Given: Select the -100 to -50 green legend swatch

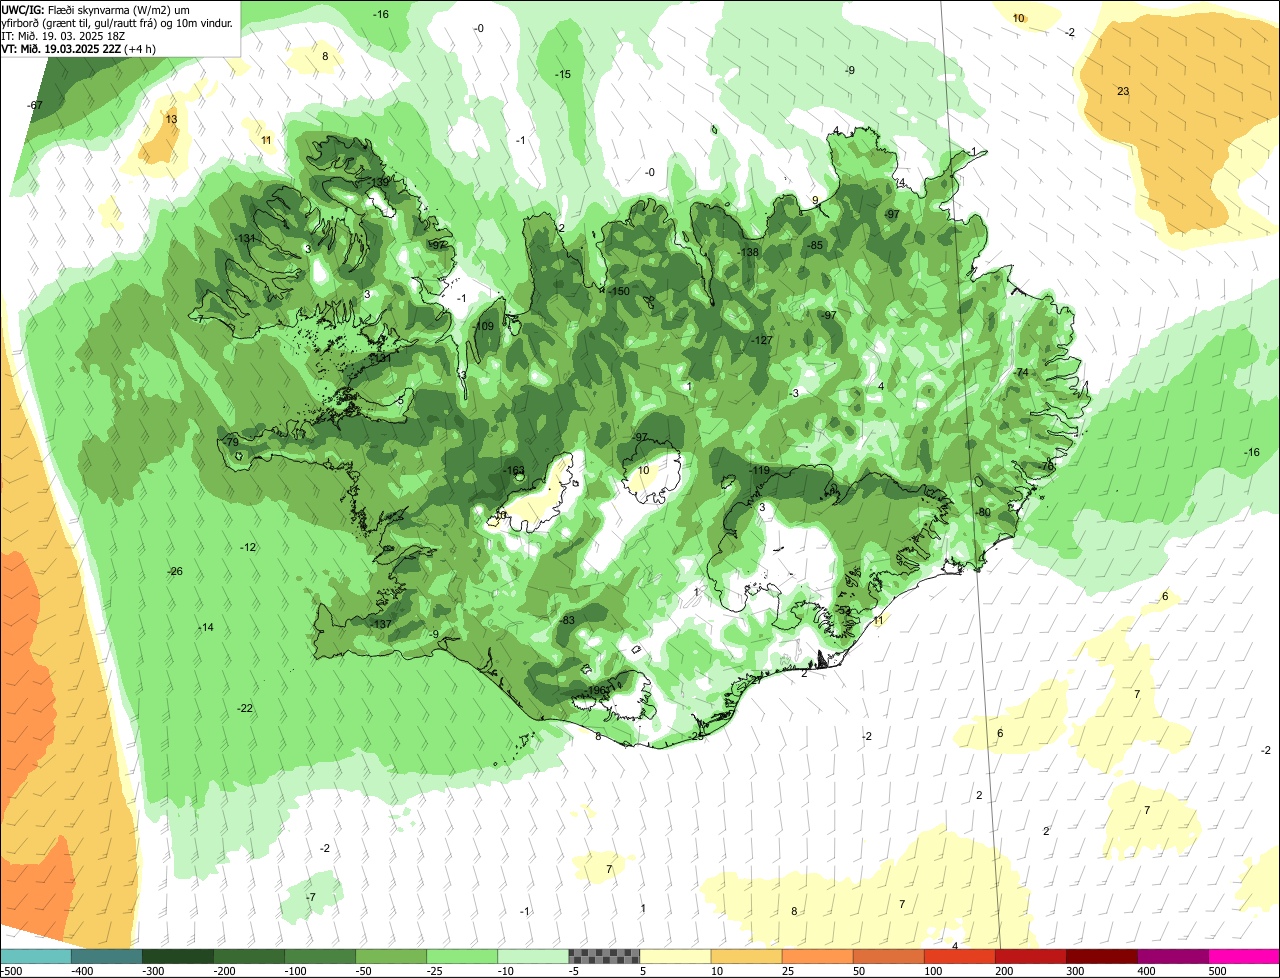Looking at the screenshot, I should click(x=320, y=956).
